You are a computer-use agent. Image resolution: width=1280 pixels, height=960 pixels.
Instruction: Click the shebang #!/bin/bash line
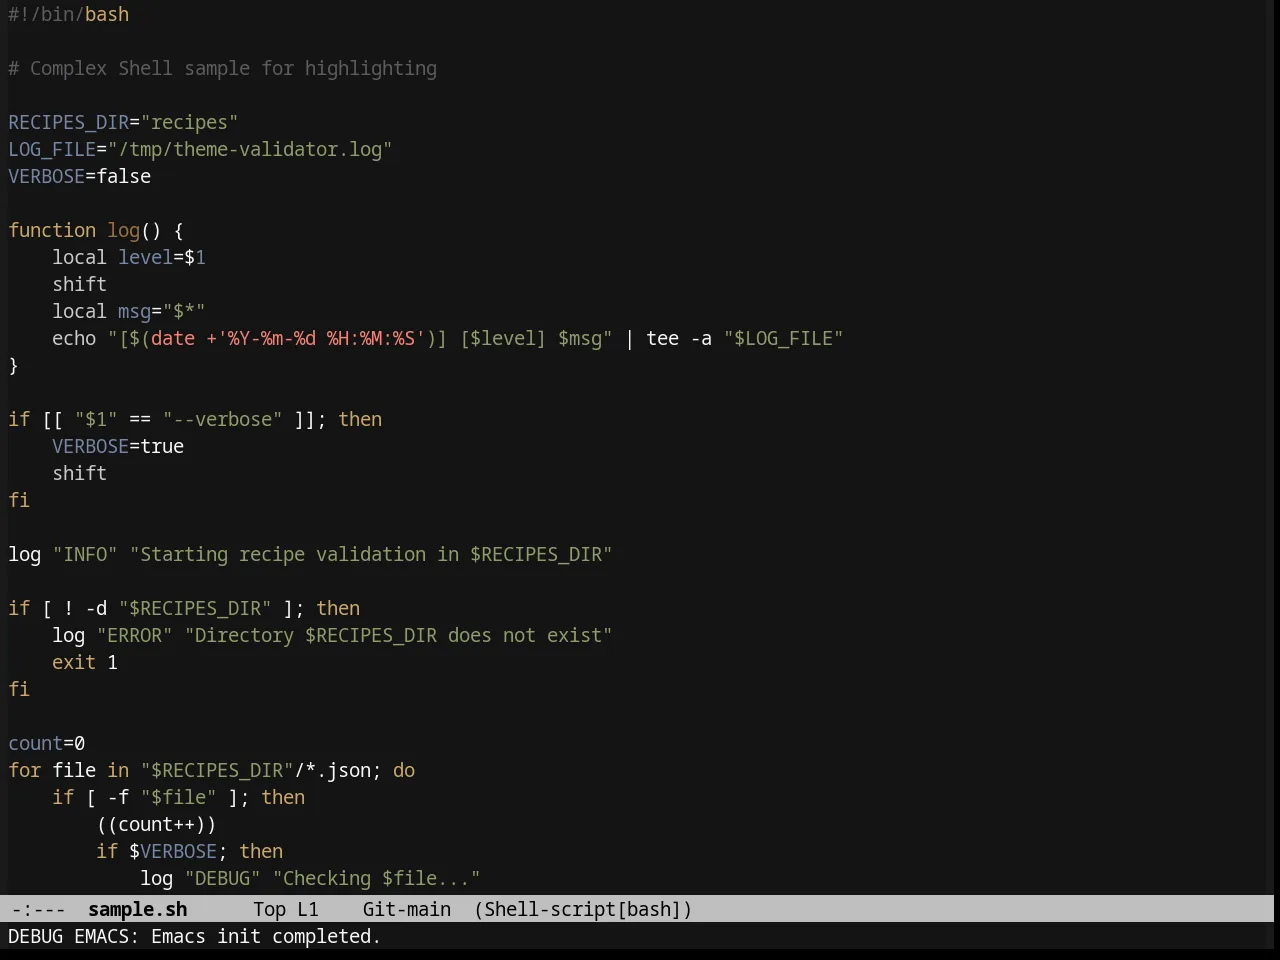69,14
